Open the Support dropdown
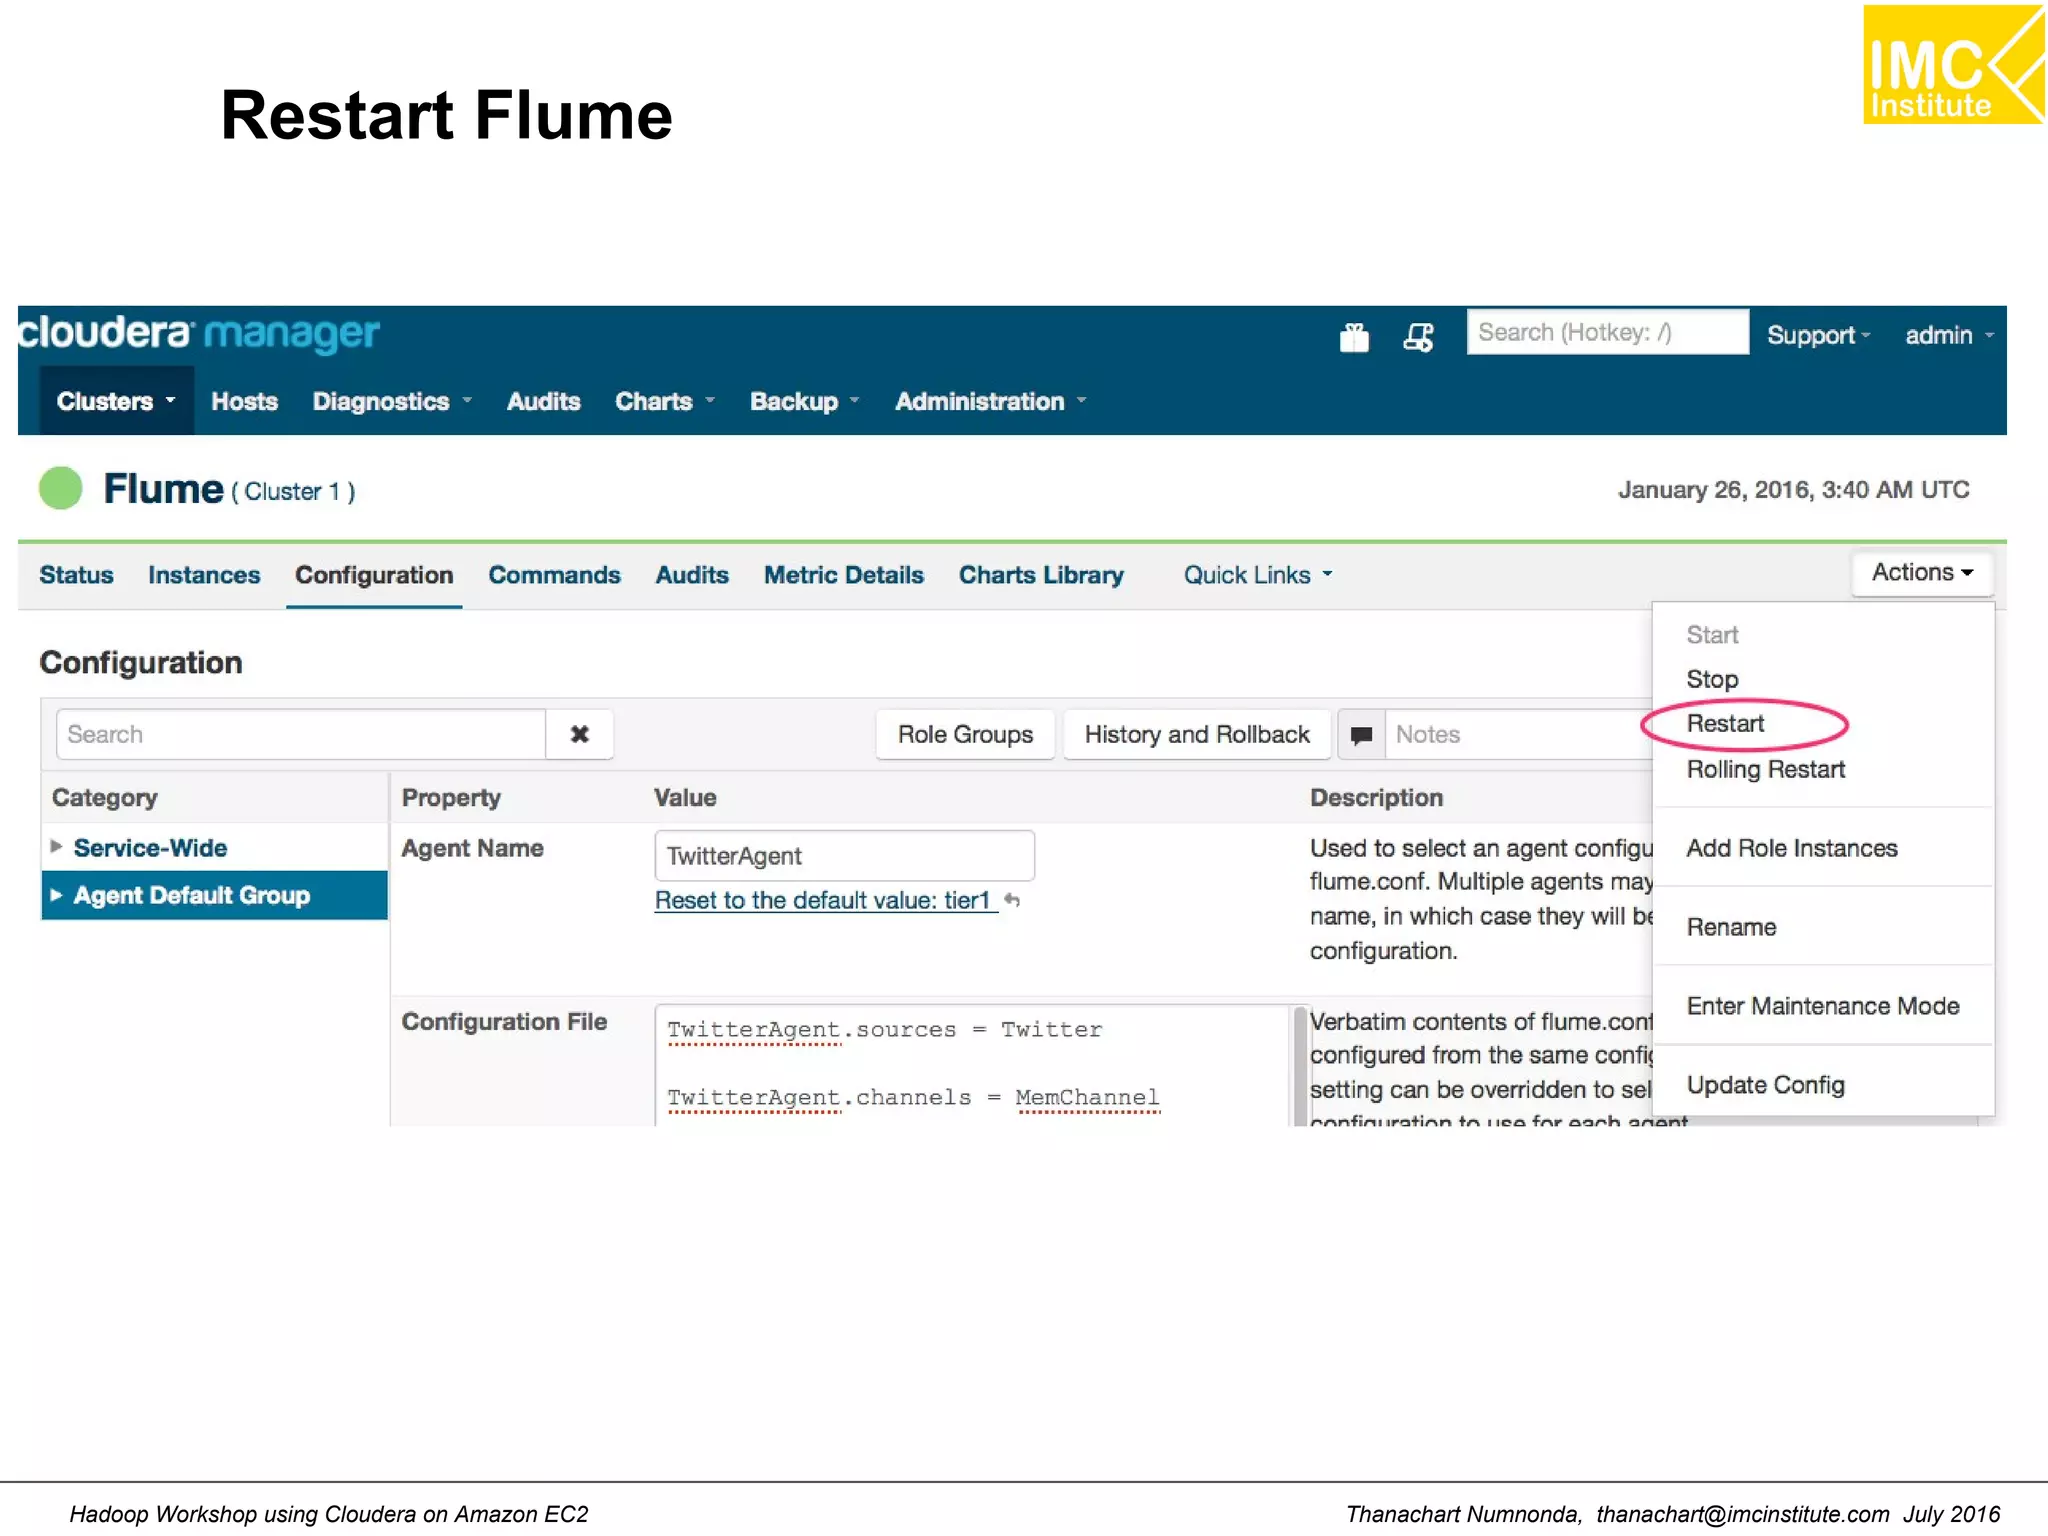Screen dimensions: 2048x1536 (x=1818, y=335)
